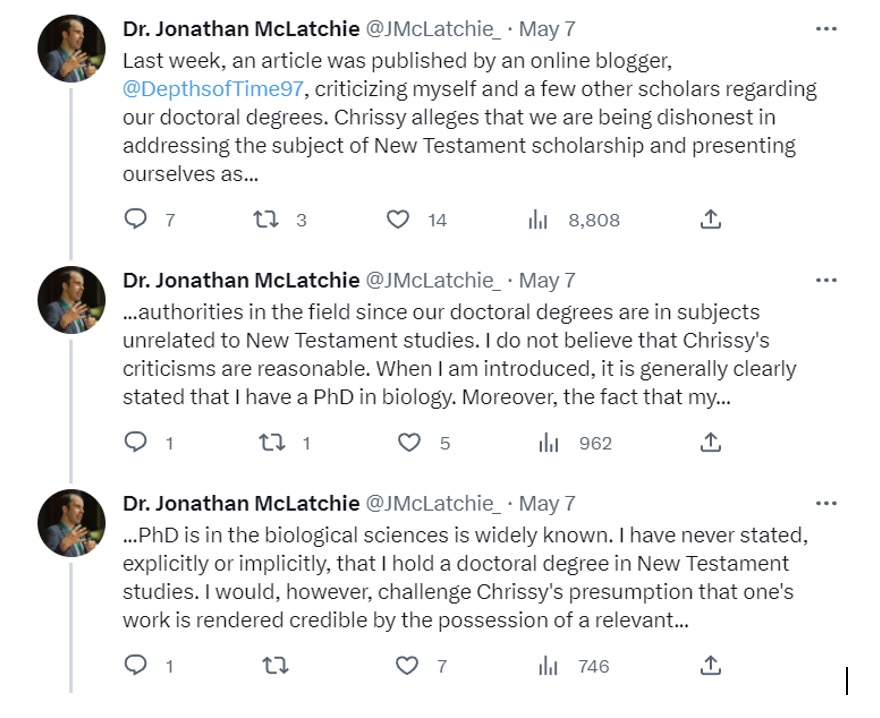This screenshot has height=718, width=880.
Task: Share the third tweet in the thread
Action: click(x=710, y=664)
